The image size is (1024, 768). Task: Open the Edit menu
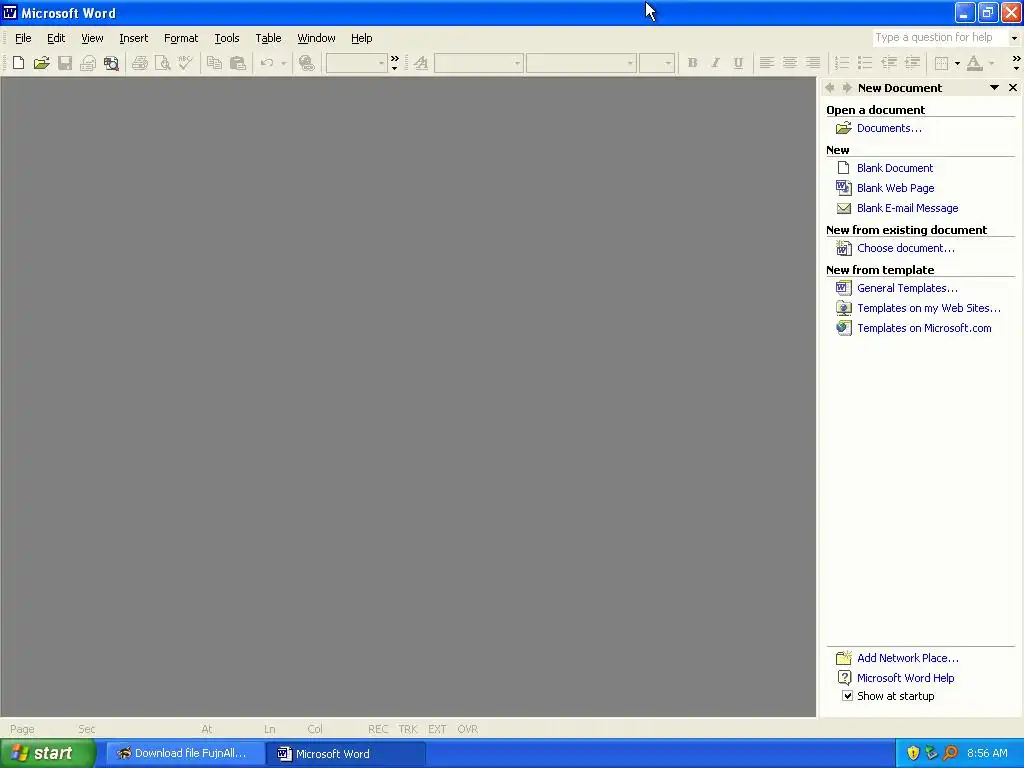tap(56, 39)
